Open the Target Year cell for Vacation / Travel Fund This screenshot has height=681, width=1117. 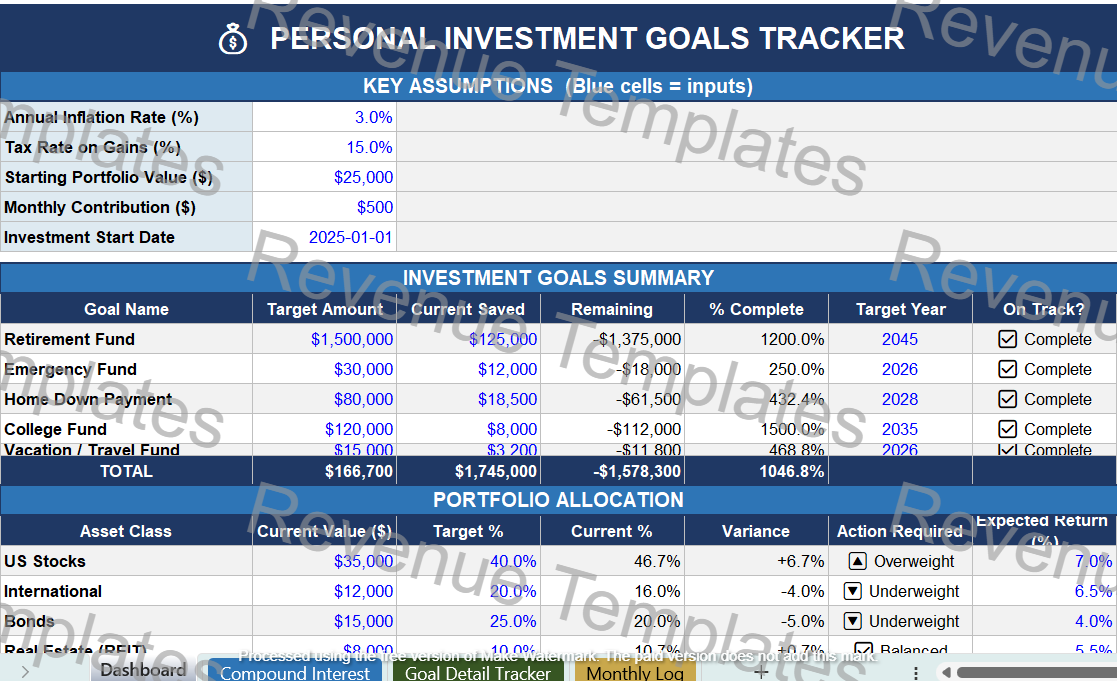(x=899, y=450)
